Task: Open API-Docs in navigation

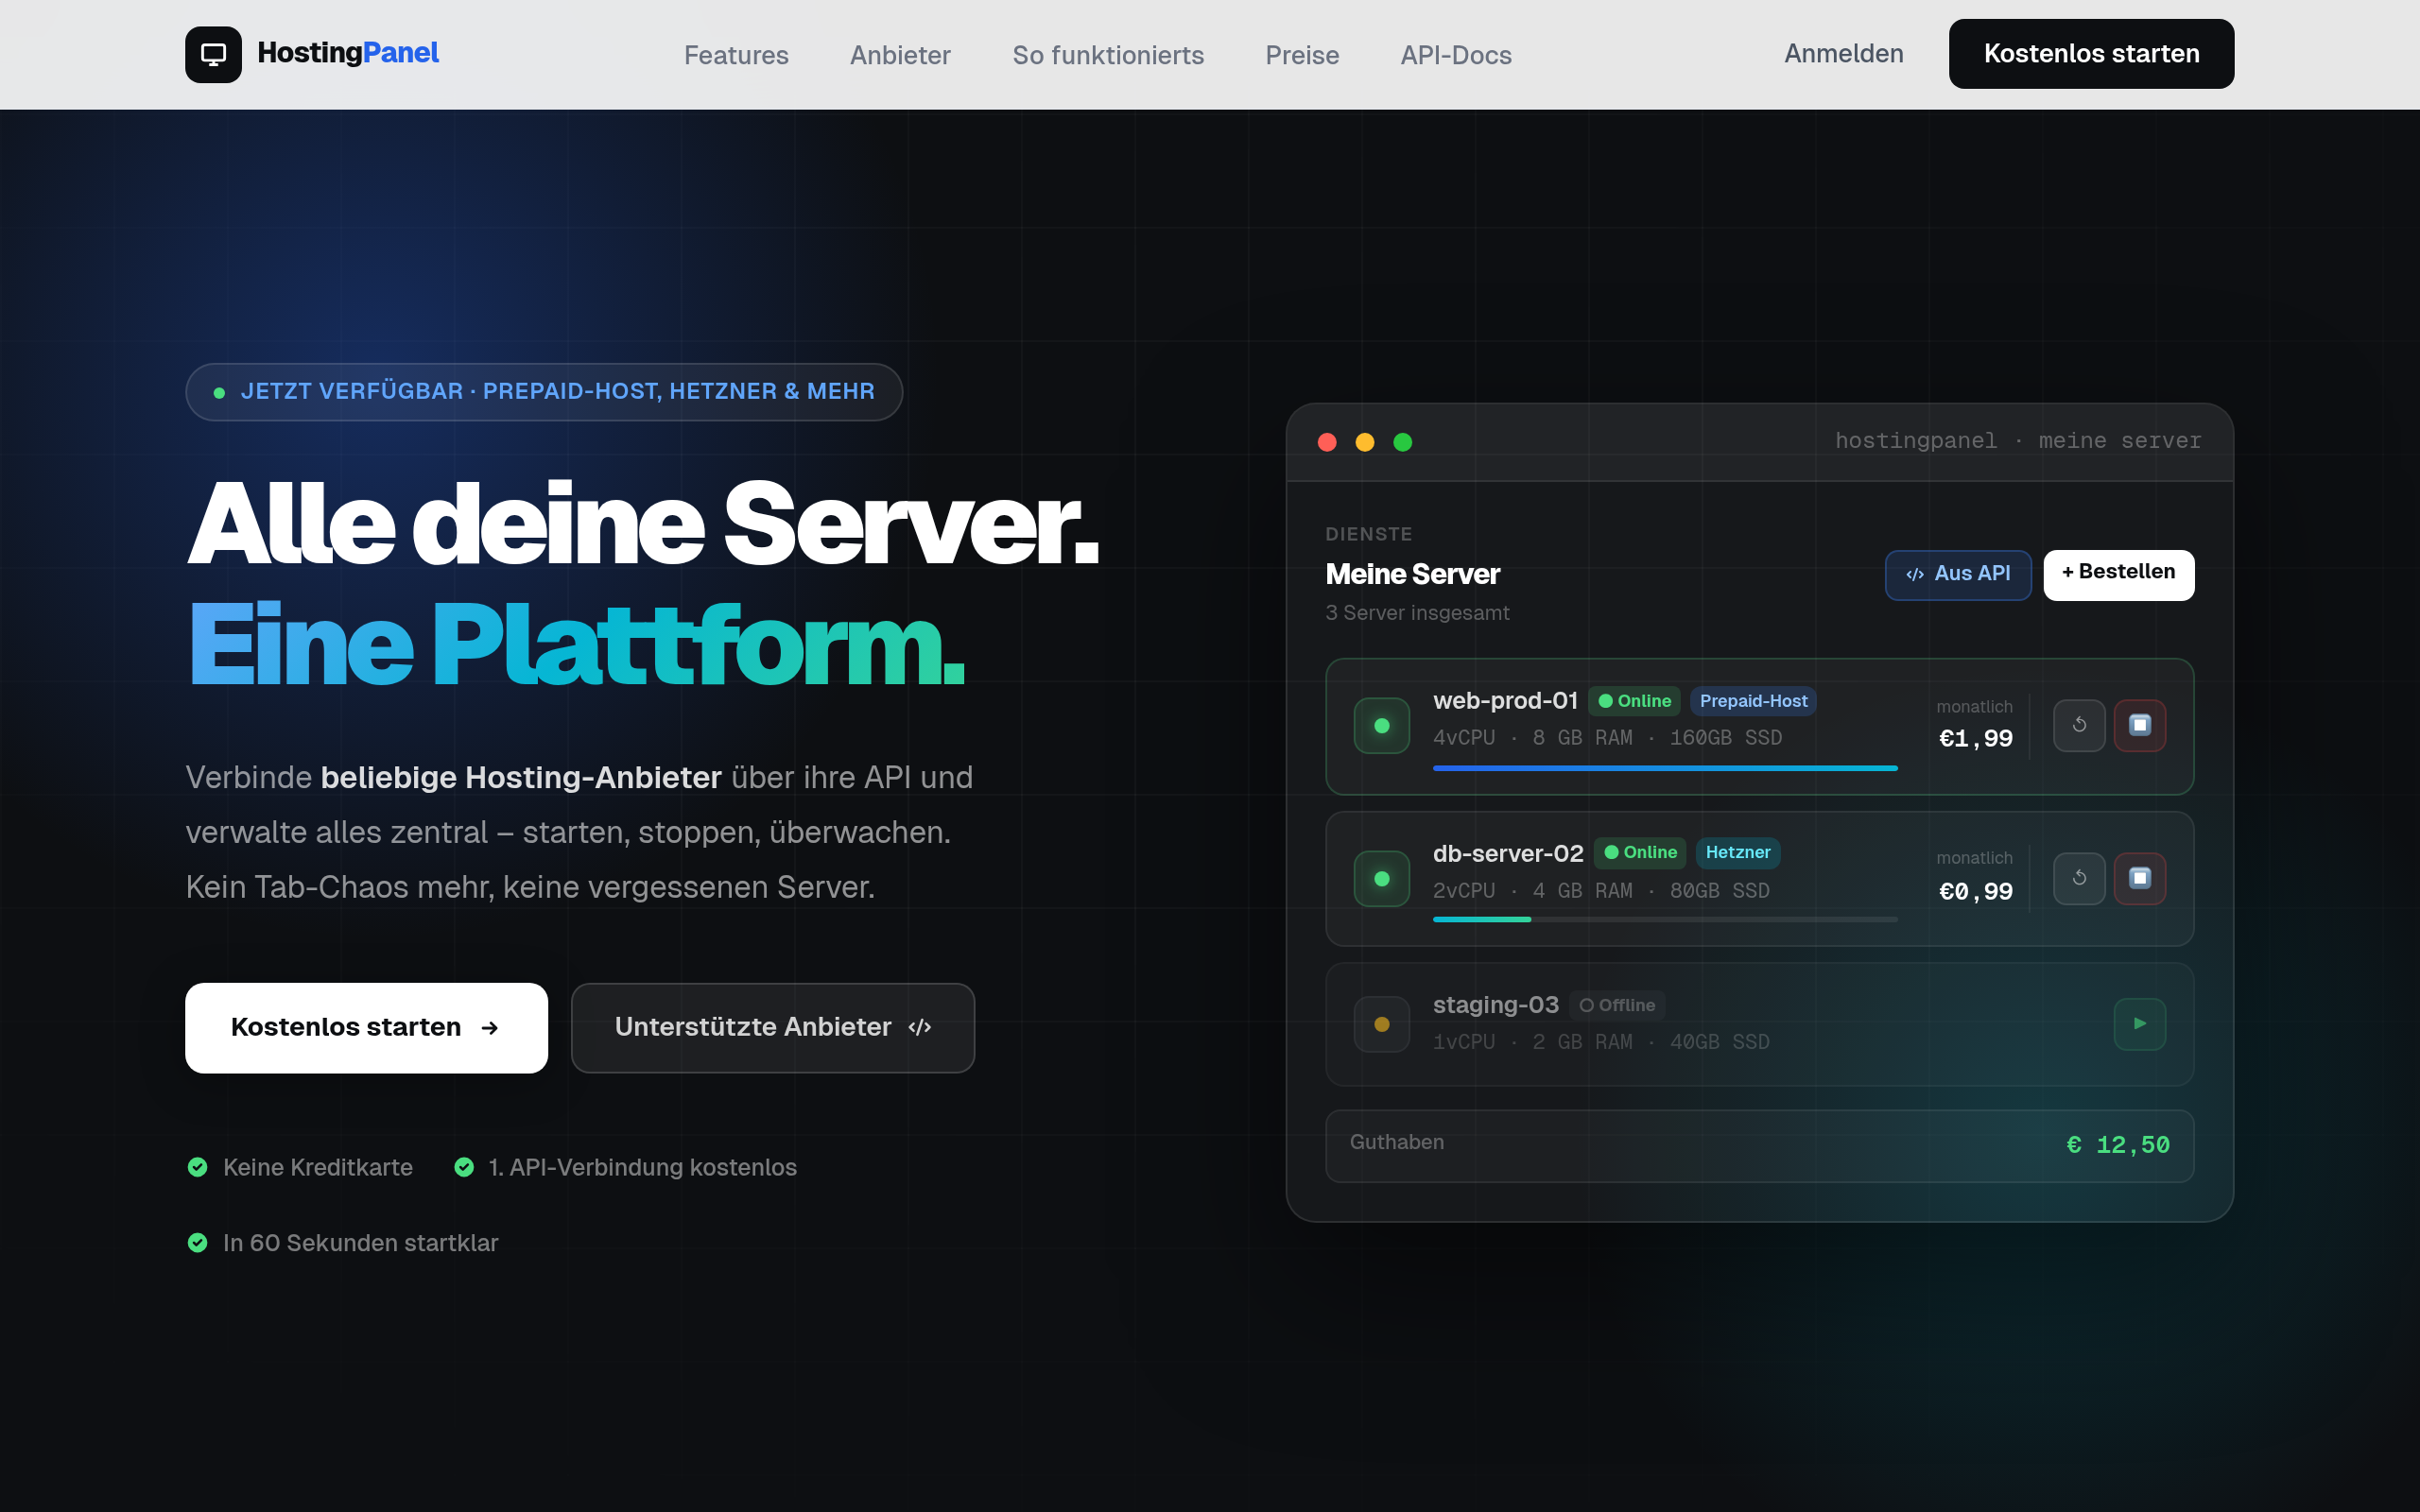Action: pos(1456,55)
